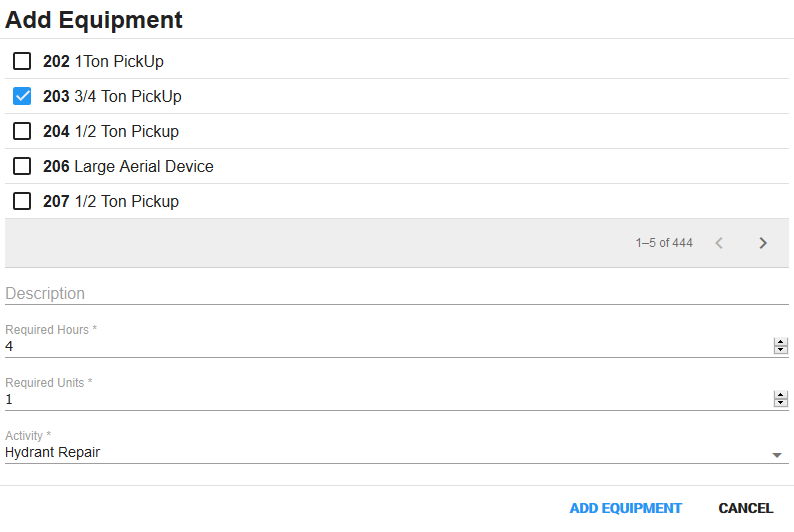
Task: Click the 202 1Ton PickUp row label
Action: pyautogui.click(x=103, y=61)
